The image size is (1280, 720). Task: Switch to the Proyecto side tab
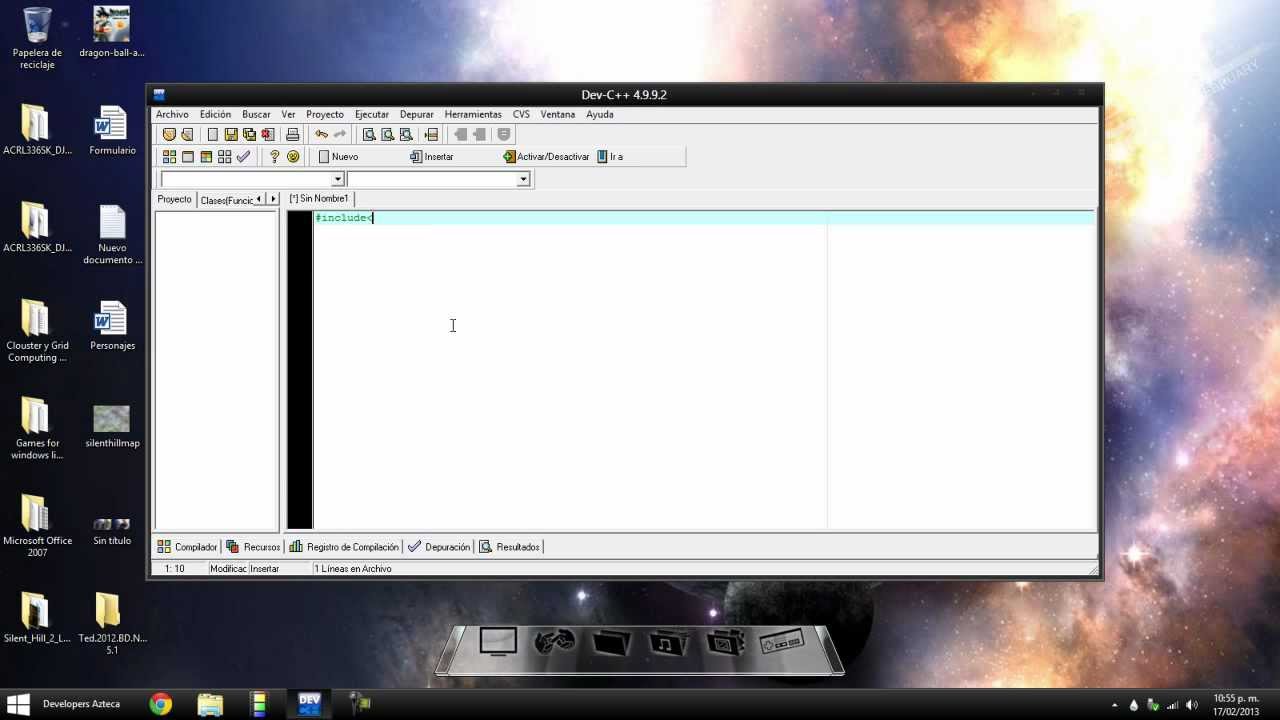tap(174, 199)
